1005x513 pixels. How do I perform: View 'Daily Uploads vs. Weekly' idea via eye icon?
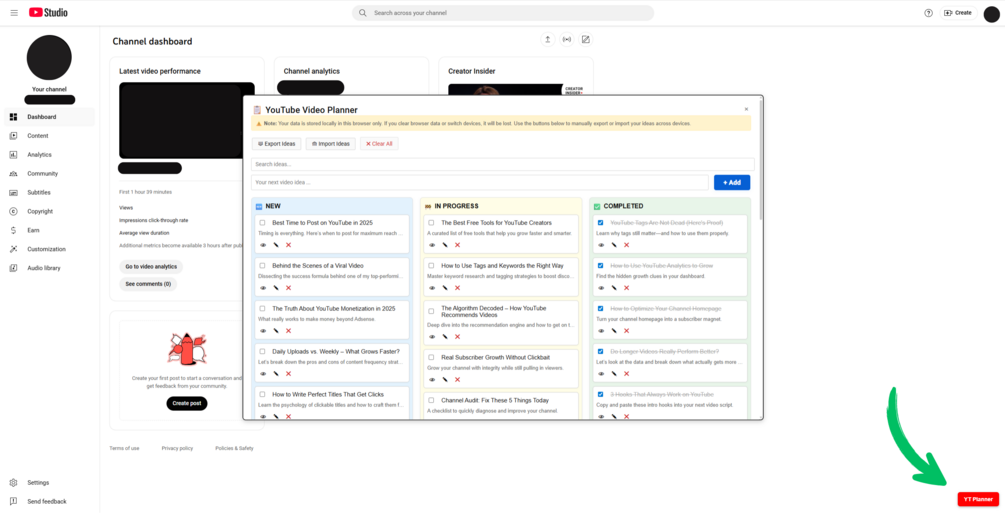pos(263,374)
